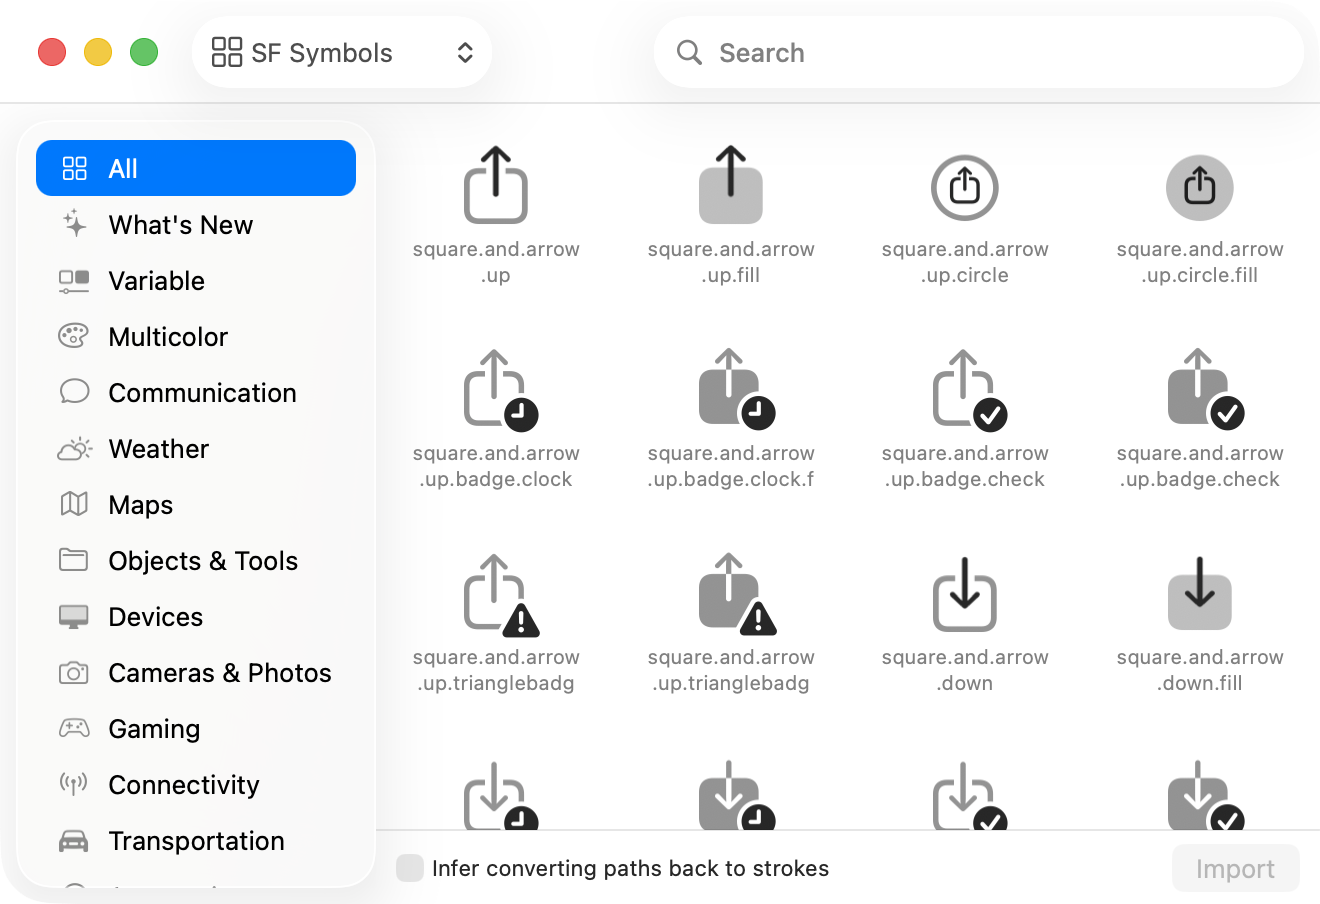This screenshot has height=904, width=1320.
Task: Click the Search symbols field
Action: click(979, 52)
